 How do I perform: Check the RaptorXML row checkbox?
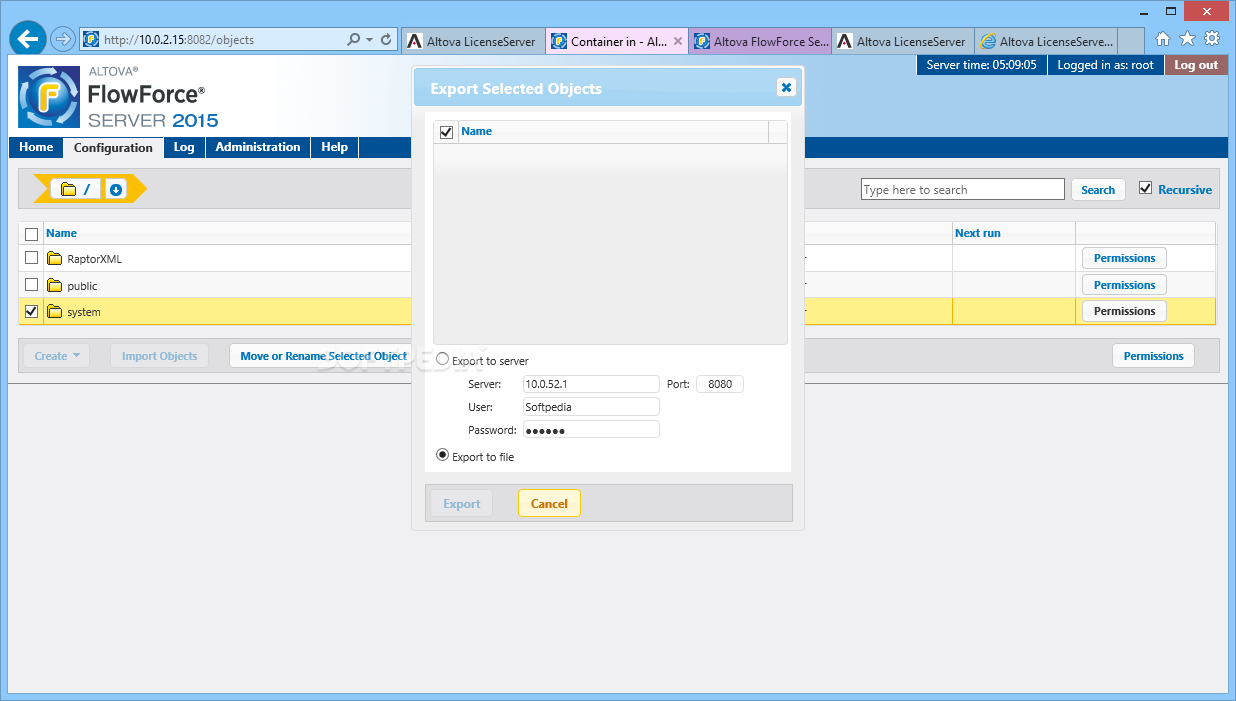pos(31,258)
